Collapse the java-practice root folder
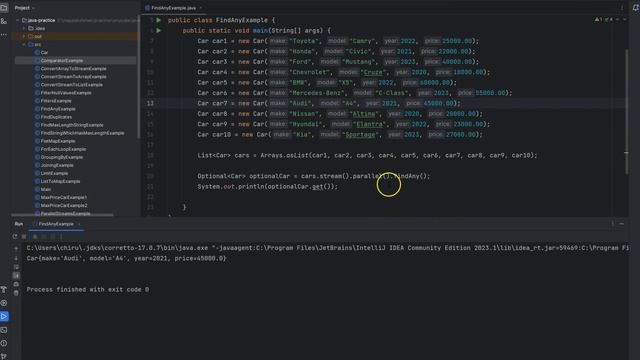 (18, 20)
